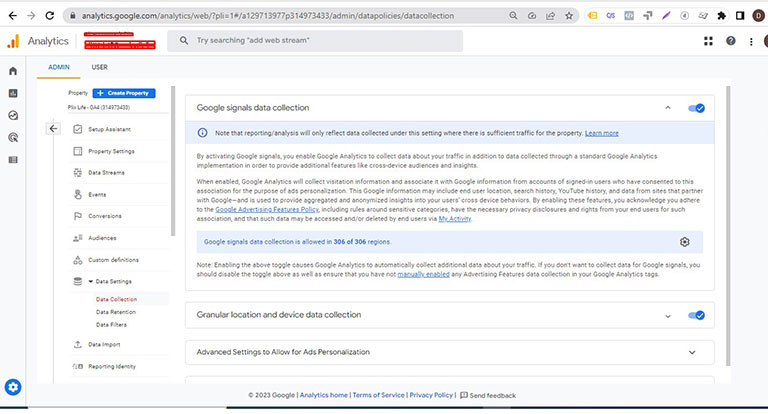This screenshot has width=768, height=414.
Task: Click the browser address bar URL
Action: click(x=268, y=16)
